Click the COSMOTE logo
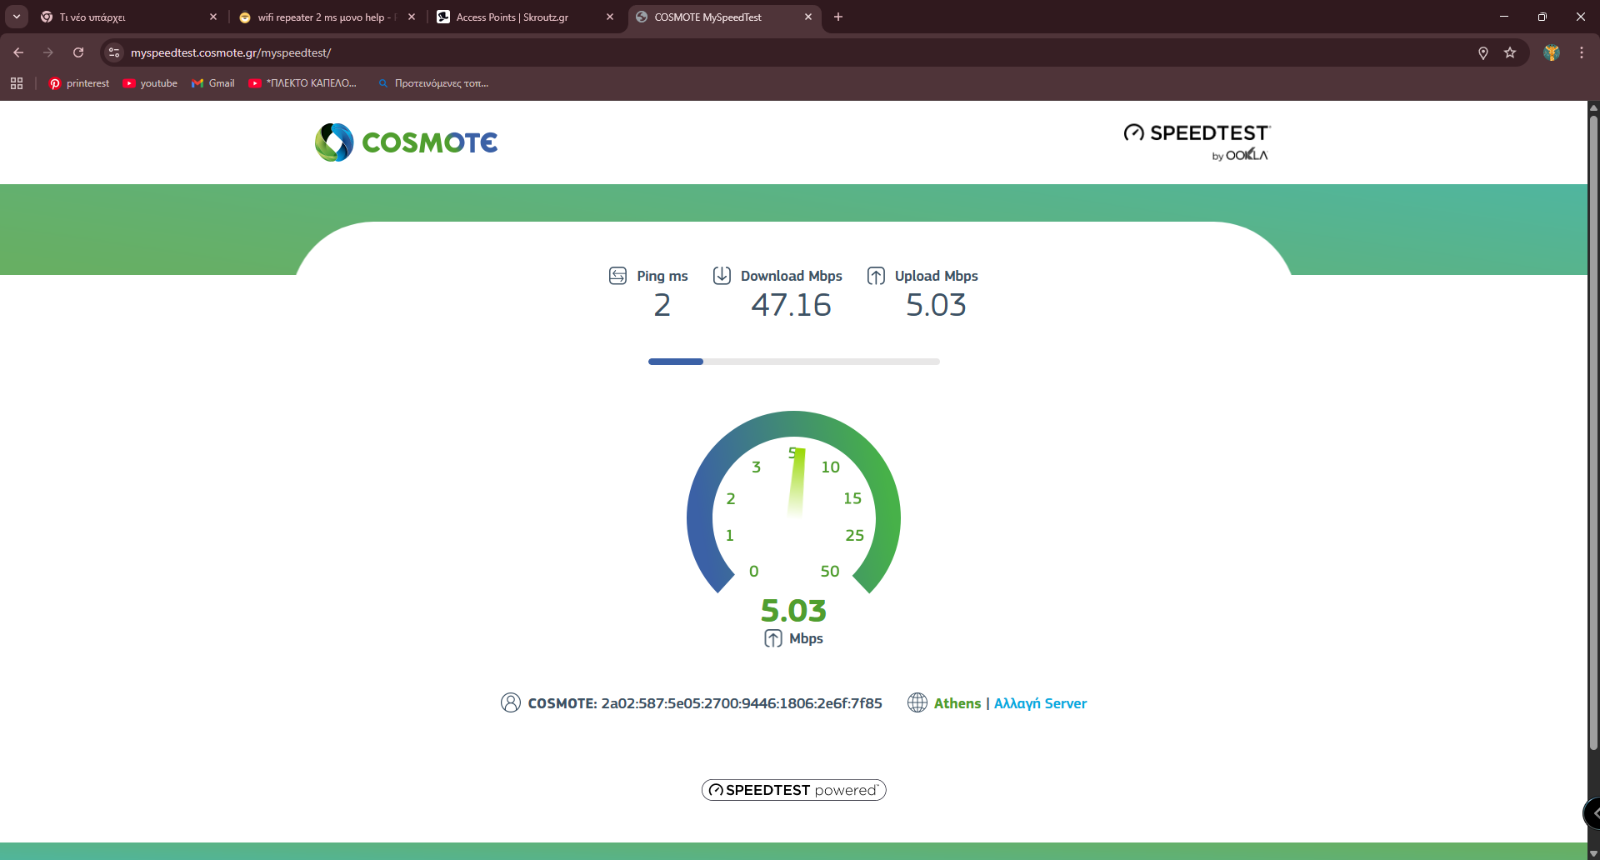 (406, 143)
